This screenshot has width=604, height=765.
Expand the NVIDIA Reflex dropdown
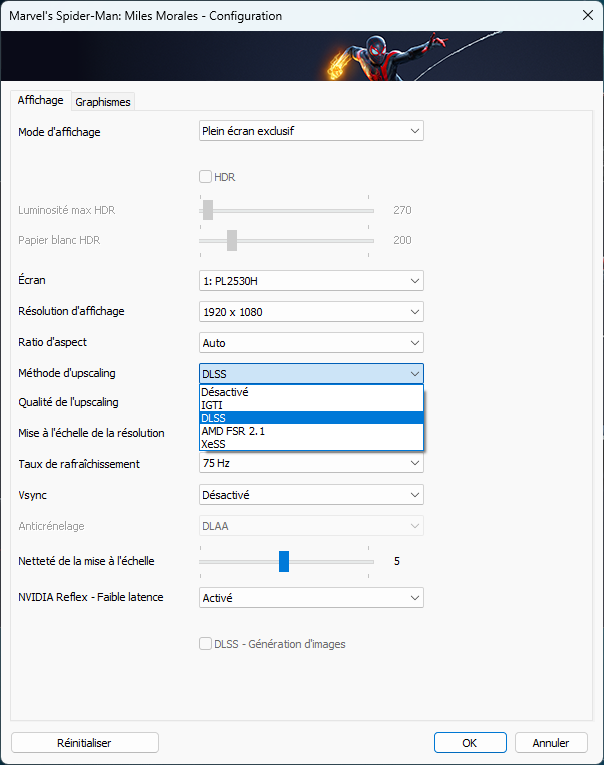(311, 598)
